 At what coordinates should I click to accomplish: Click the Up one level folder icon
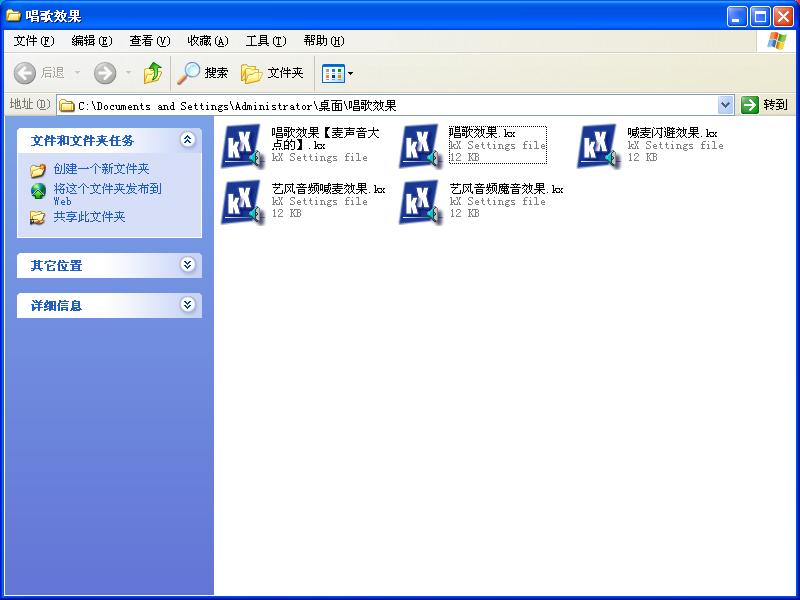(x=152, y=73)
